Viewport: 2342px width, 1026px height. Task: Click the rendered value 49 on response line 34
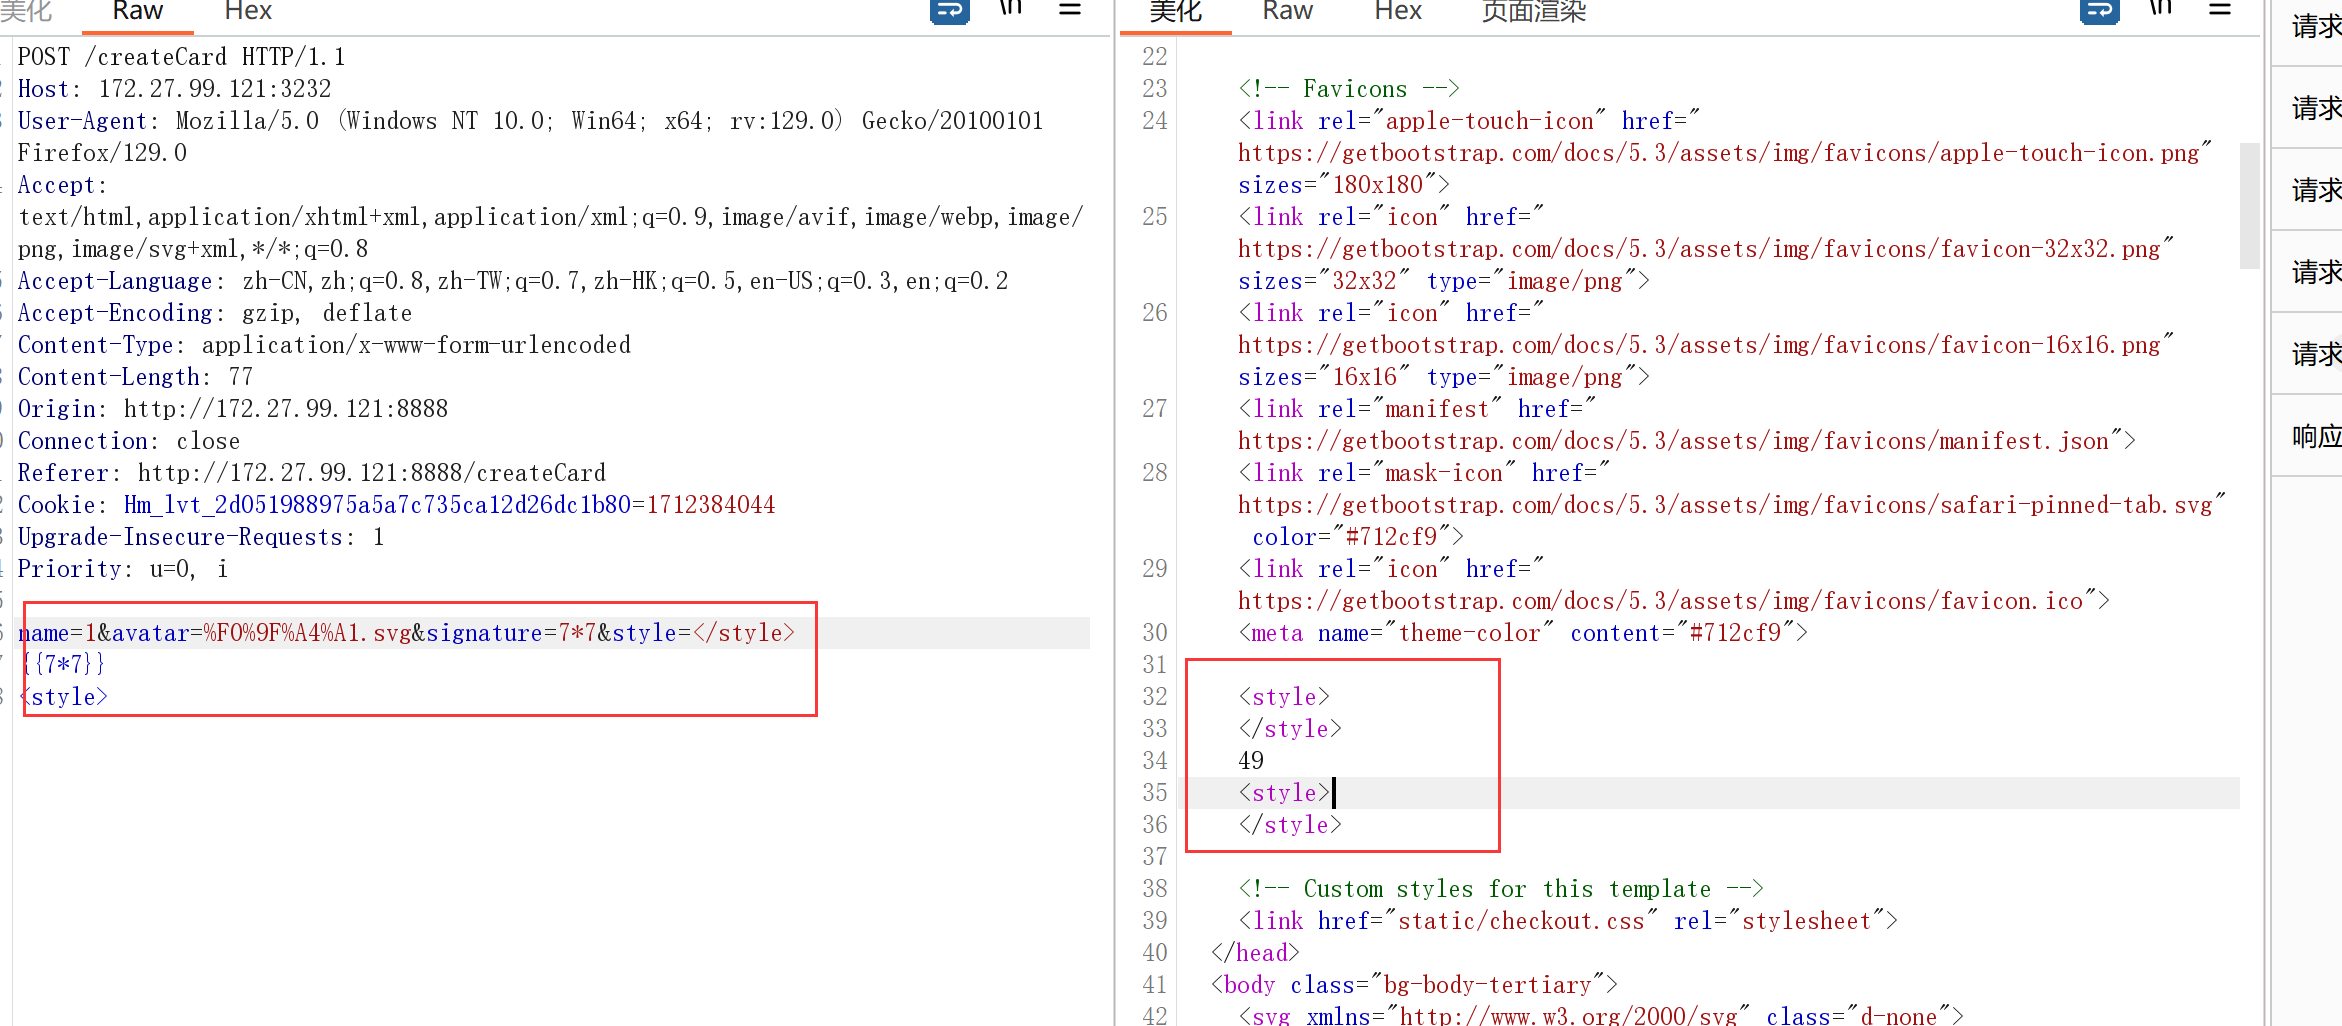click(x=1251, y=761)
